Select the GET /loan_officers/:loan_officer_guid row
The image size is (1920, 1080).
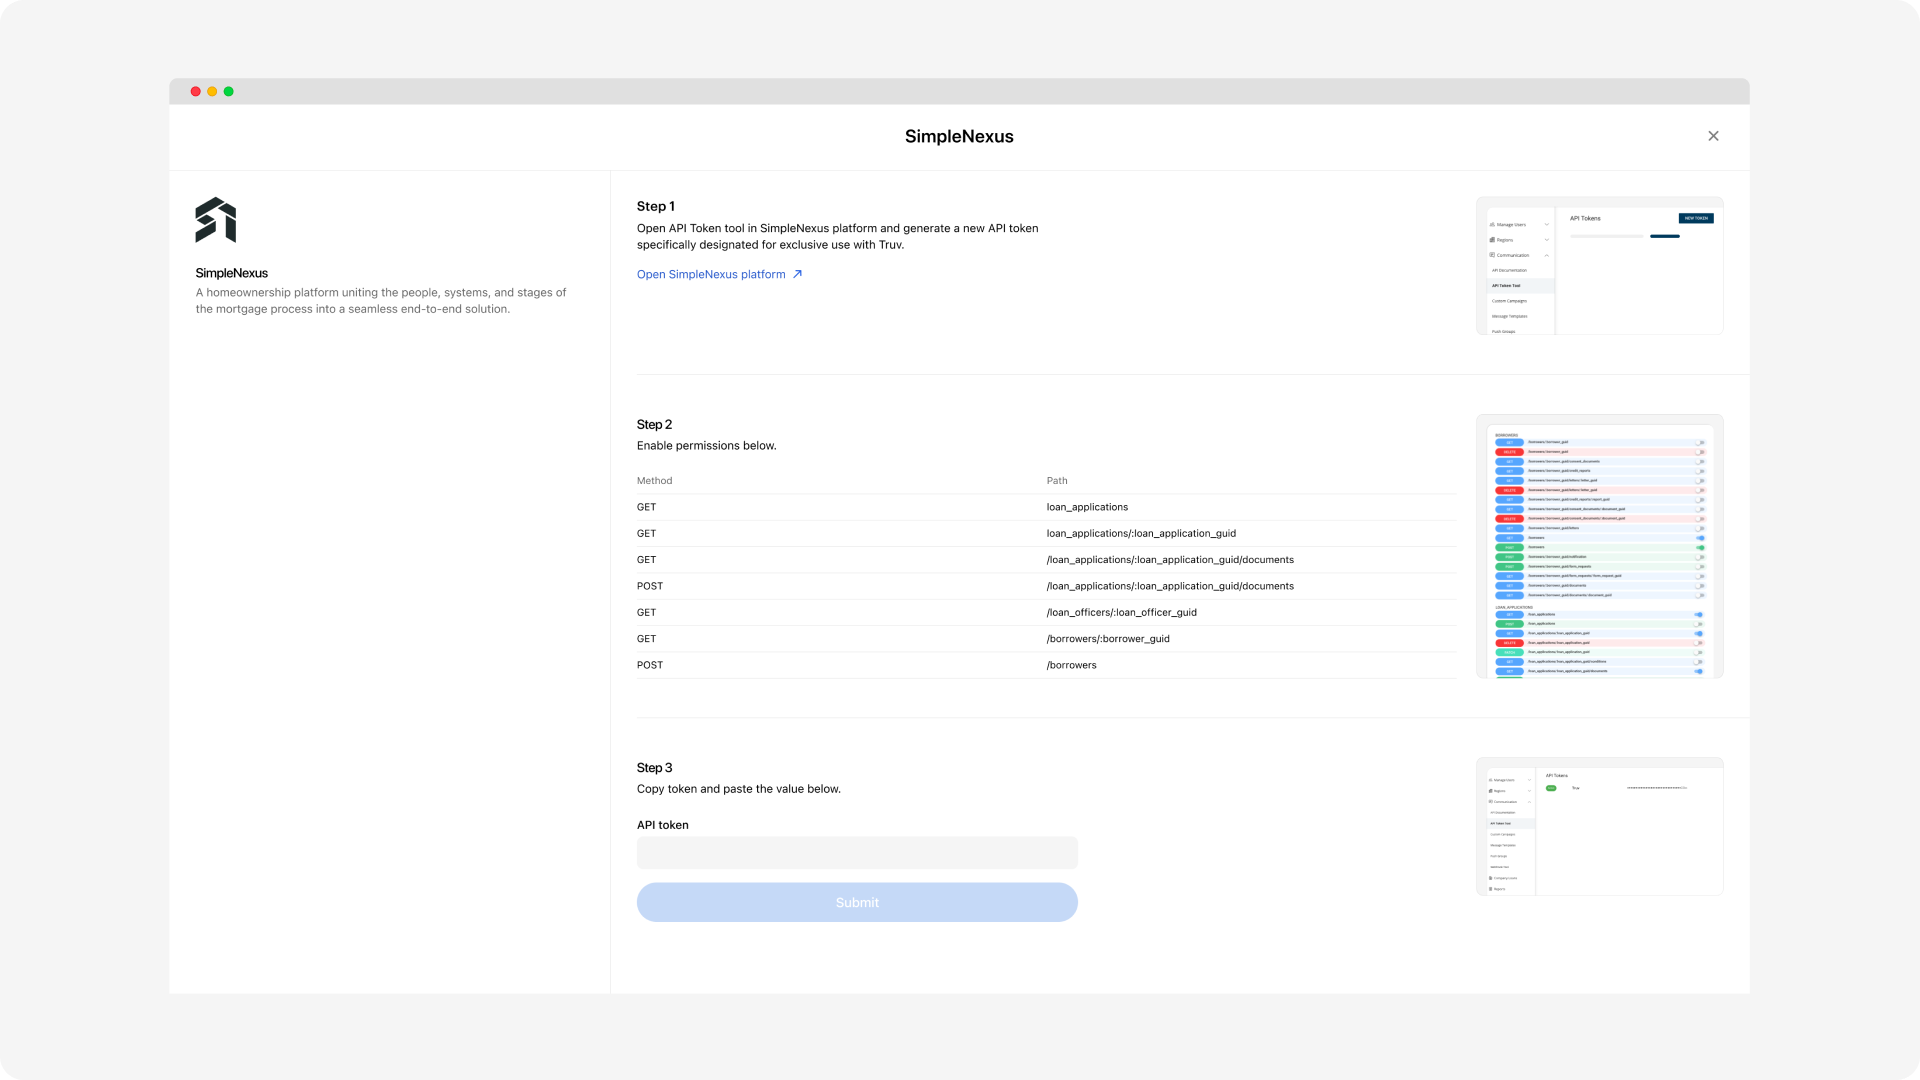click(1045, 612)
